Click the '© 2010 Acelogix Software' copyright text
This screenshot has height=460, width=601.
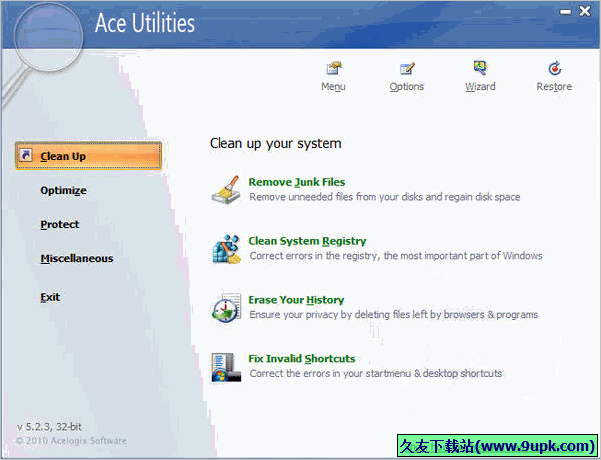coord(72,441)
